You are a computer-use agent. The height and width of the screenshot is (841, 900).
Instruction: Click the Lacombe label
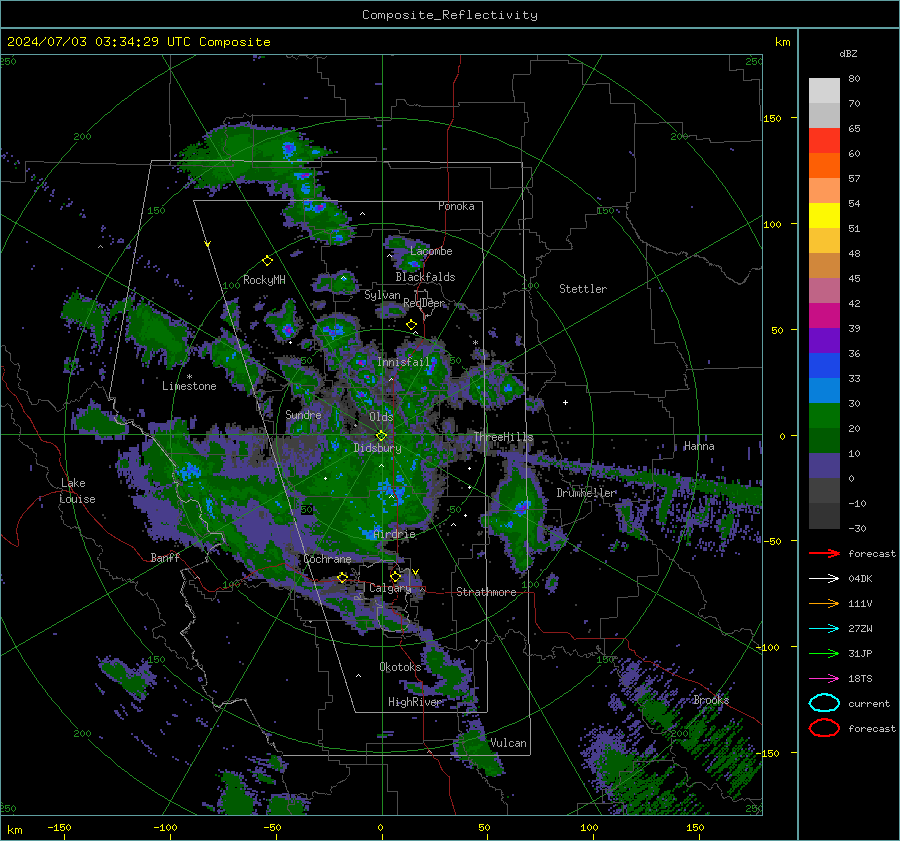click(431, 251)
